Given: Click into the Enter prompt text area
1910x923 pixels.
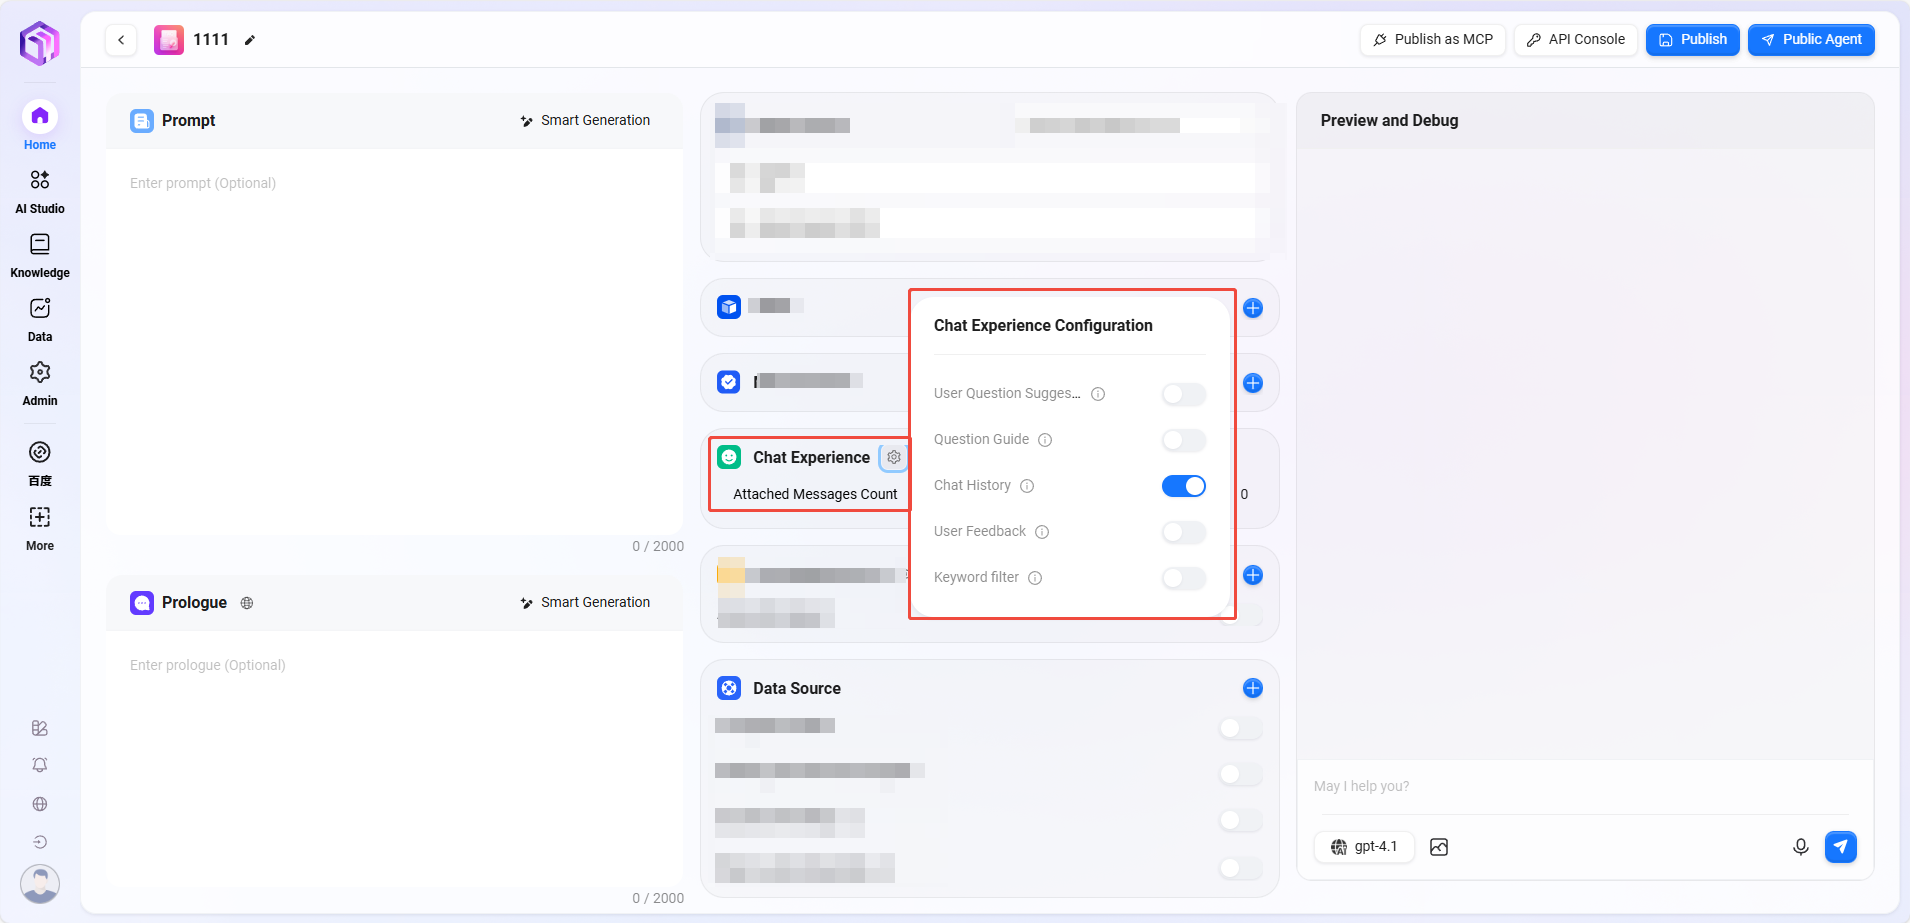Looking at the screenshot, I should pyautogui.click(x=394, y=340).
